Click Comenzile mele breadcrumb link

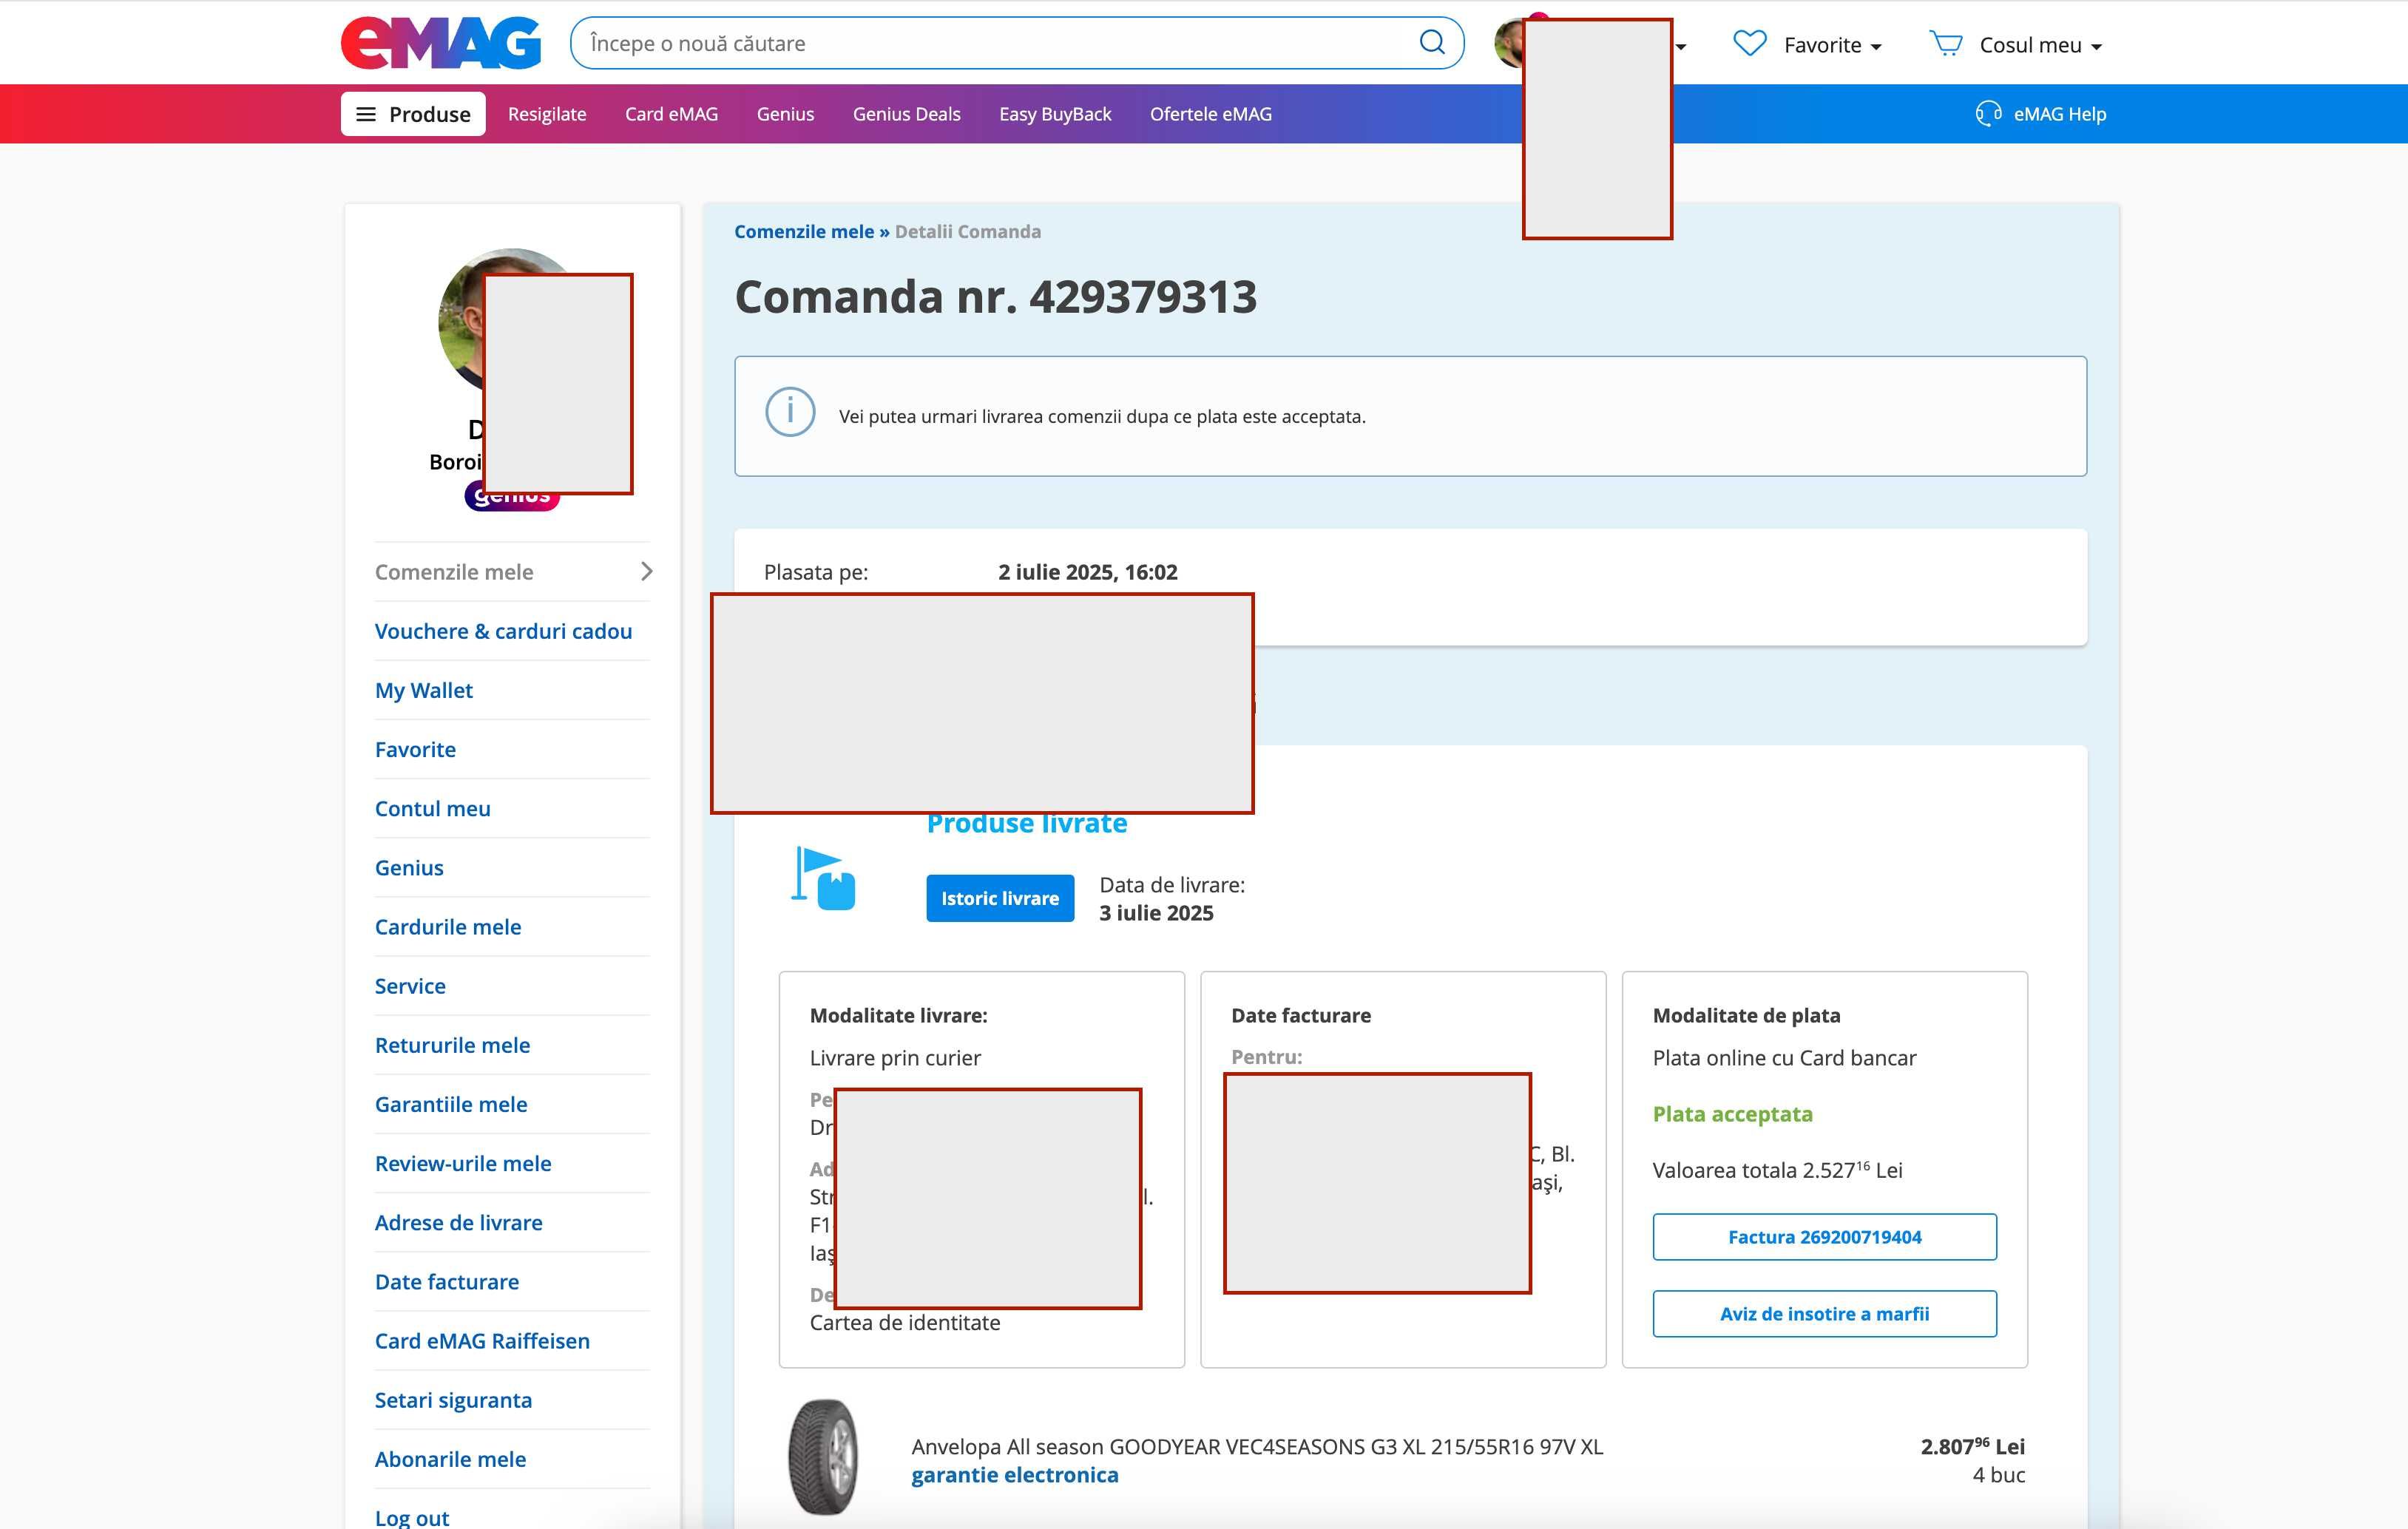[803, 231]
